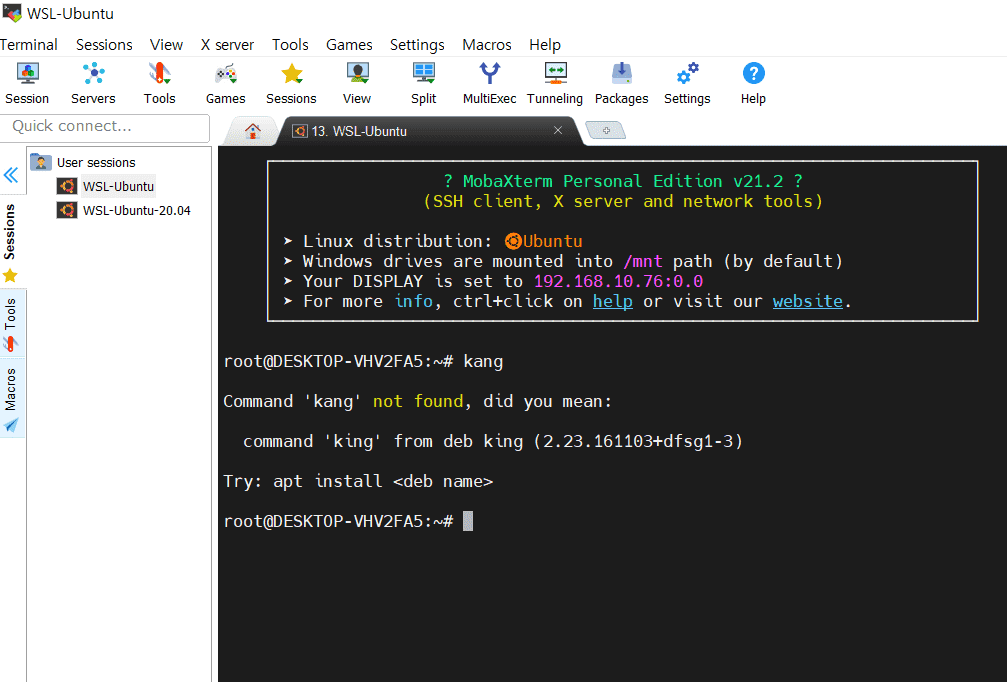Activate the MultiExec toolbar icon

tap(489, 83)
